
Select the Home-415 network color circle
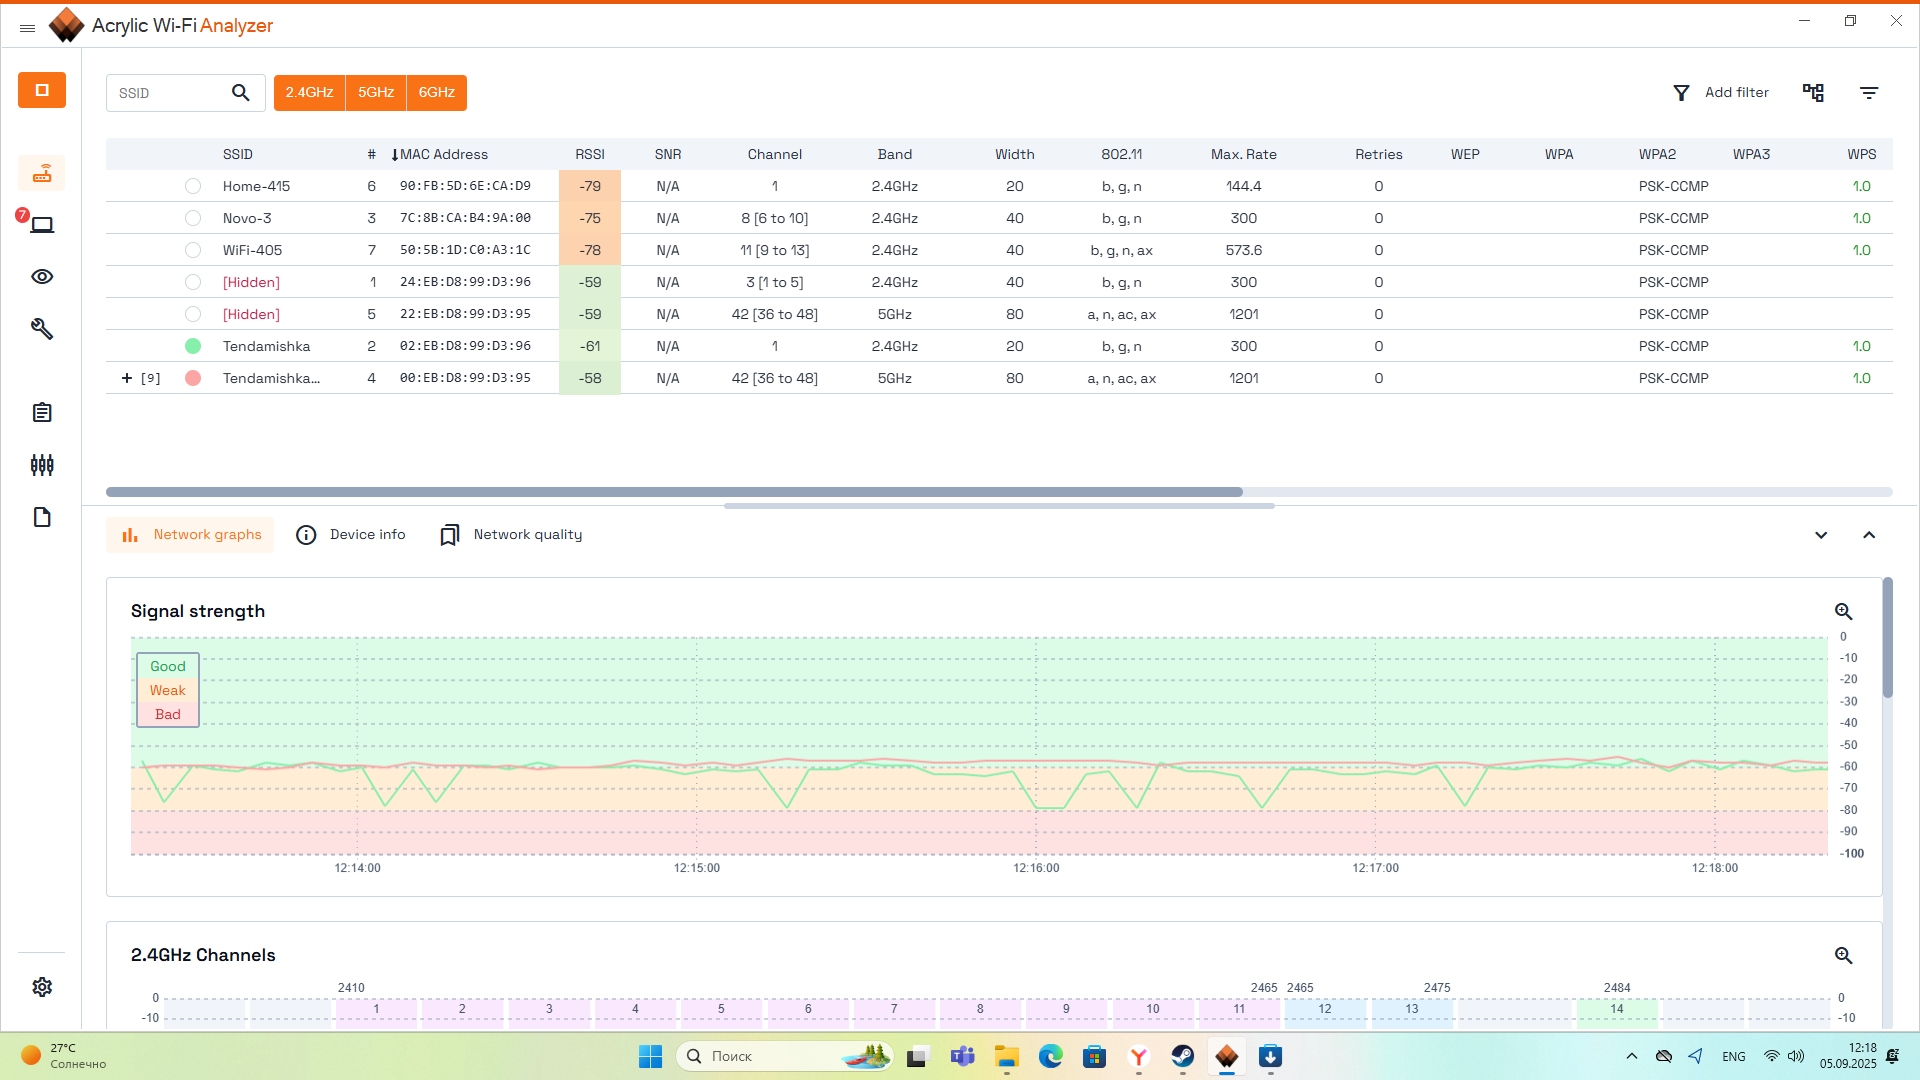[x=193, y=186]
